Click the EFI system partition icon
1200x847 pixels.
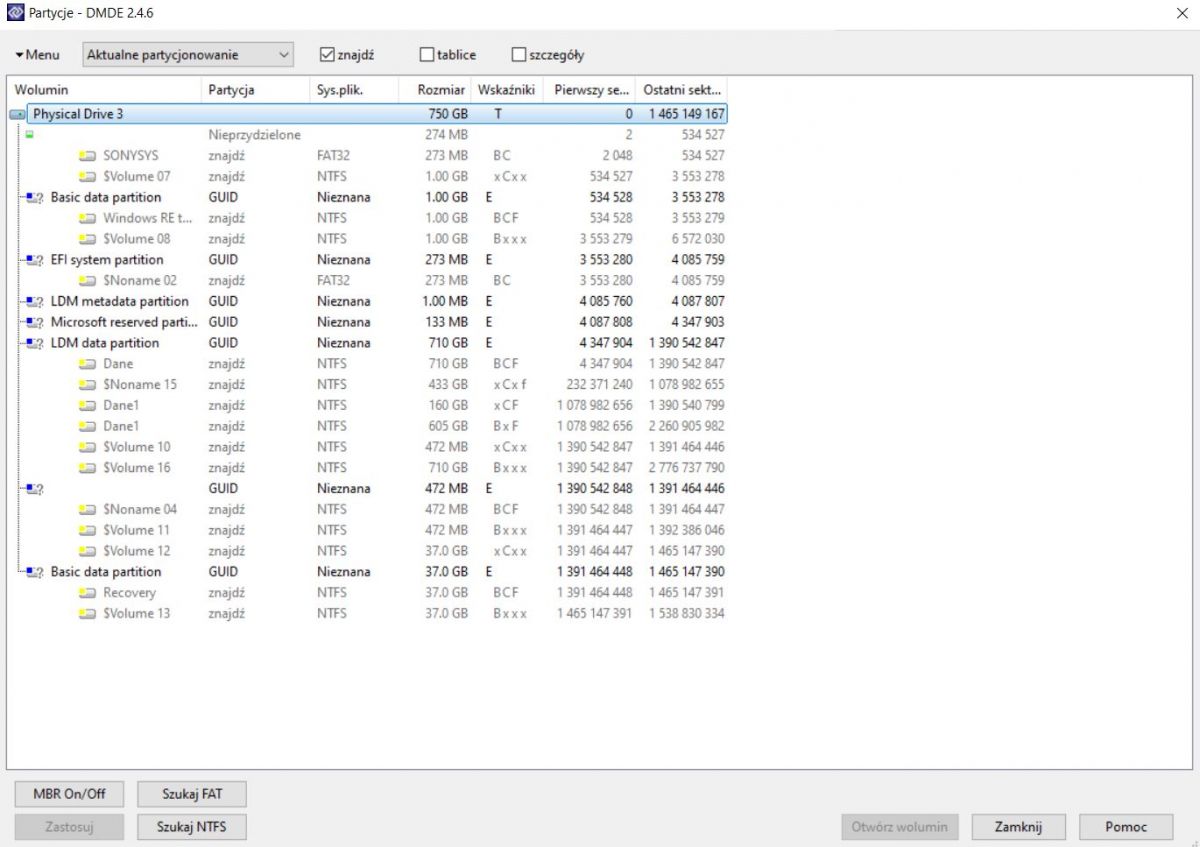pos(36,260)
